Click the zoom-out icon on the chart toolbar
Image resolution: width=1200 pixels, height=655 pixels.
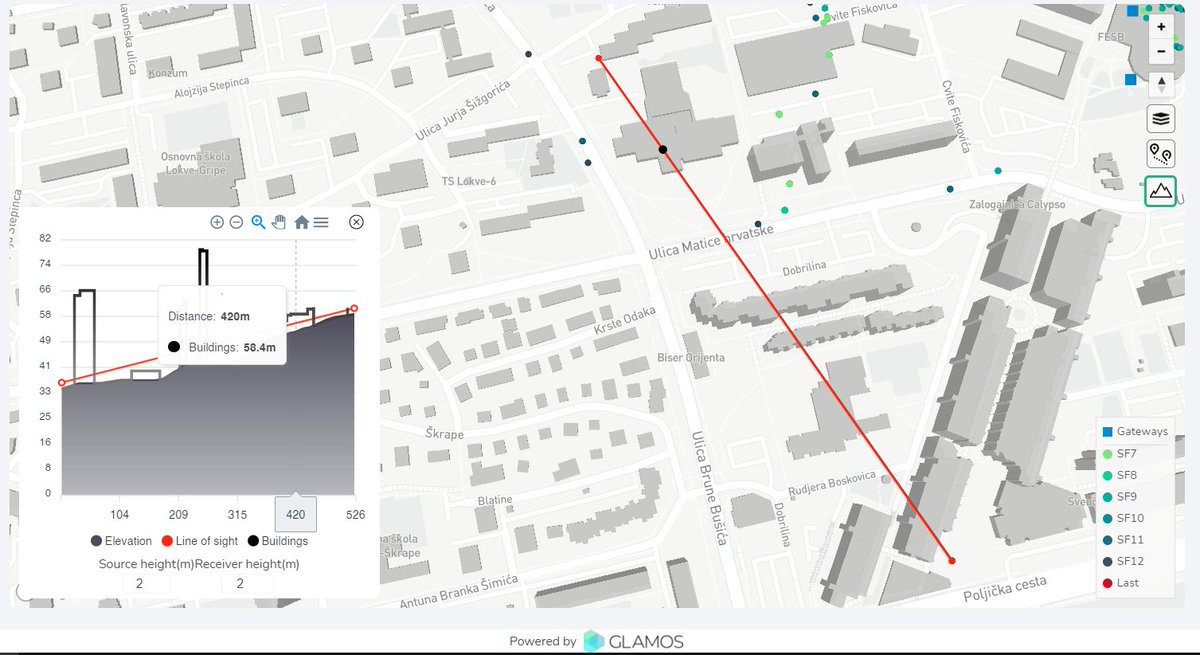(x=236, y=222)
